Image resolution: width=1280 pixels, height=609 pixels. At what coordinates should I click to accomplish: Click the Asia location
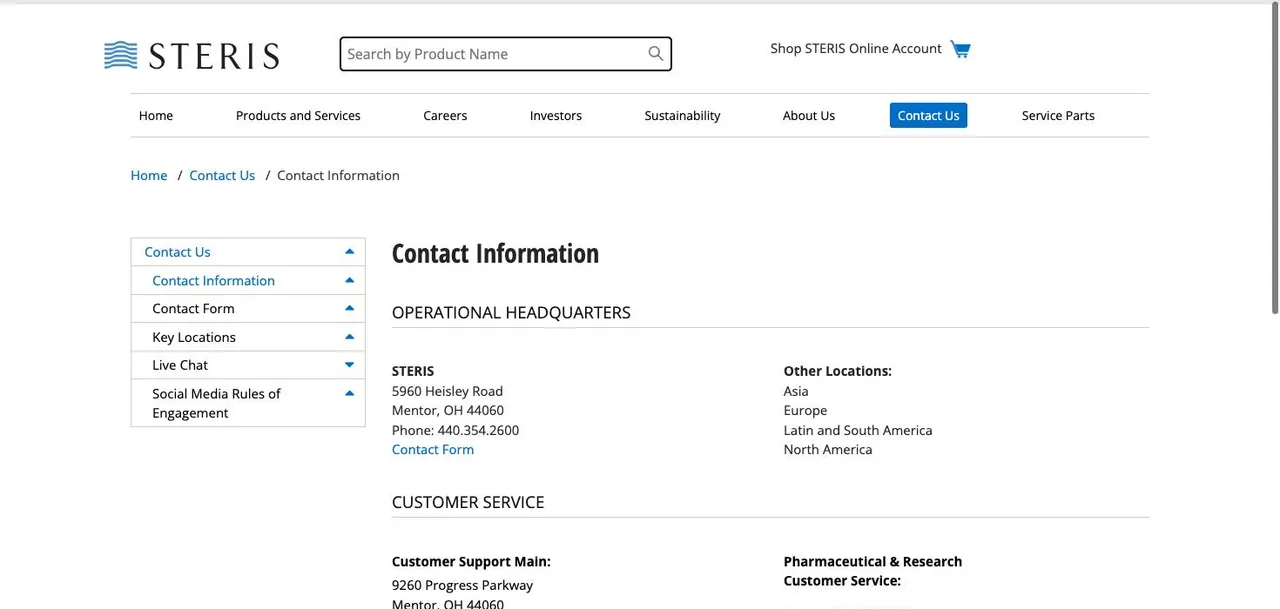[x=796, y=391]
